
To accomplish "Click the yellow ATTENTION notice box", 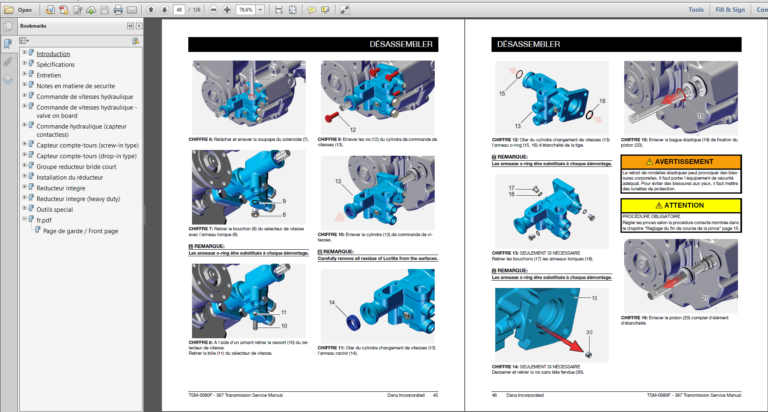I will (681, 216).
